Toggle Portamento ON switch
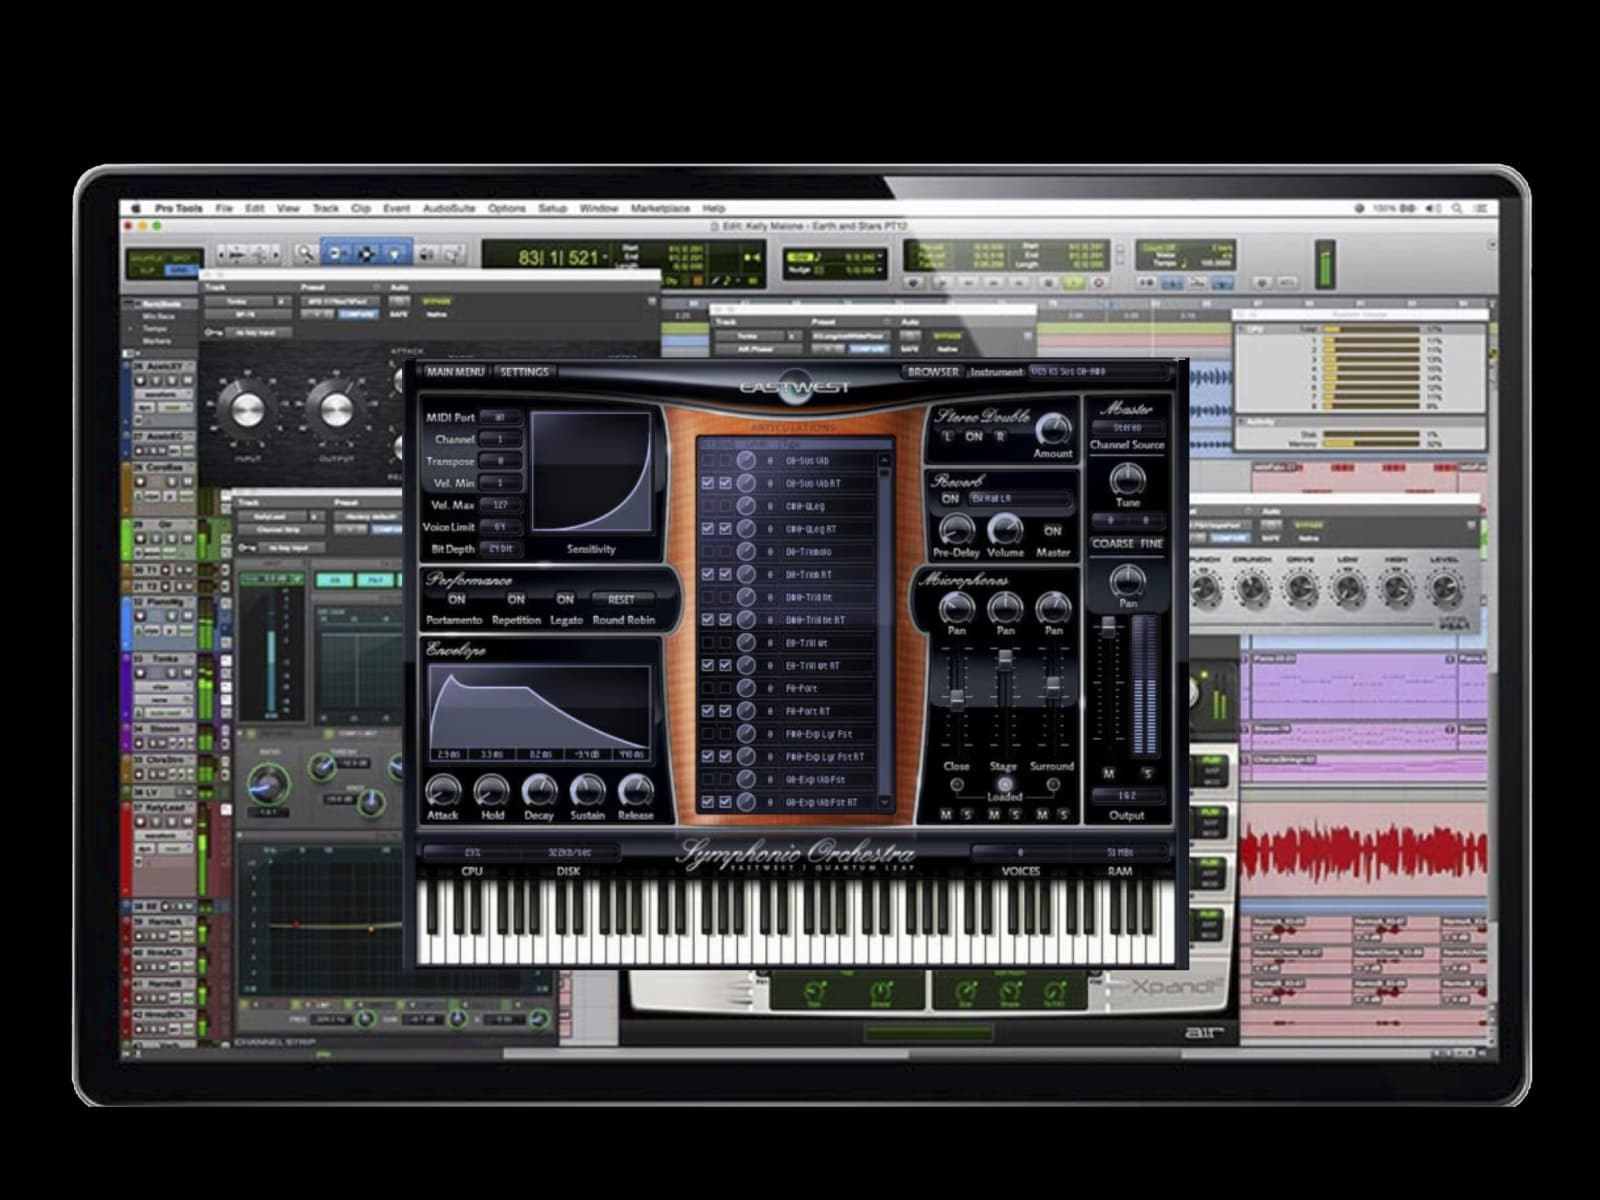This screenshot has width=1600, height=1200. 457,599
